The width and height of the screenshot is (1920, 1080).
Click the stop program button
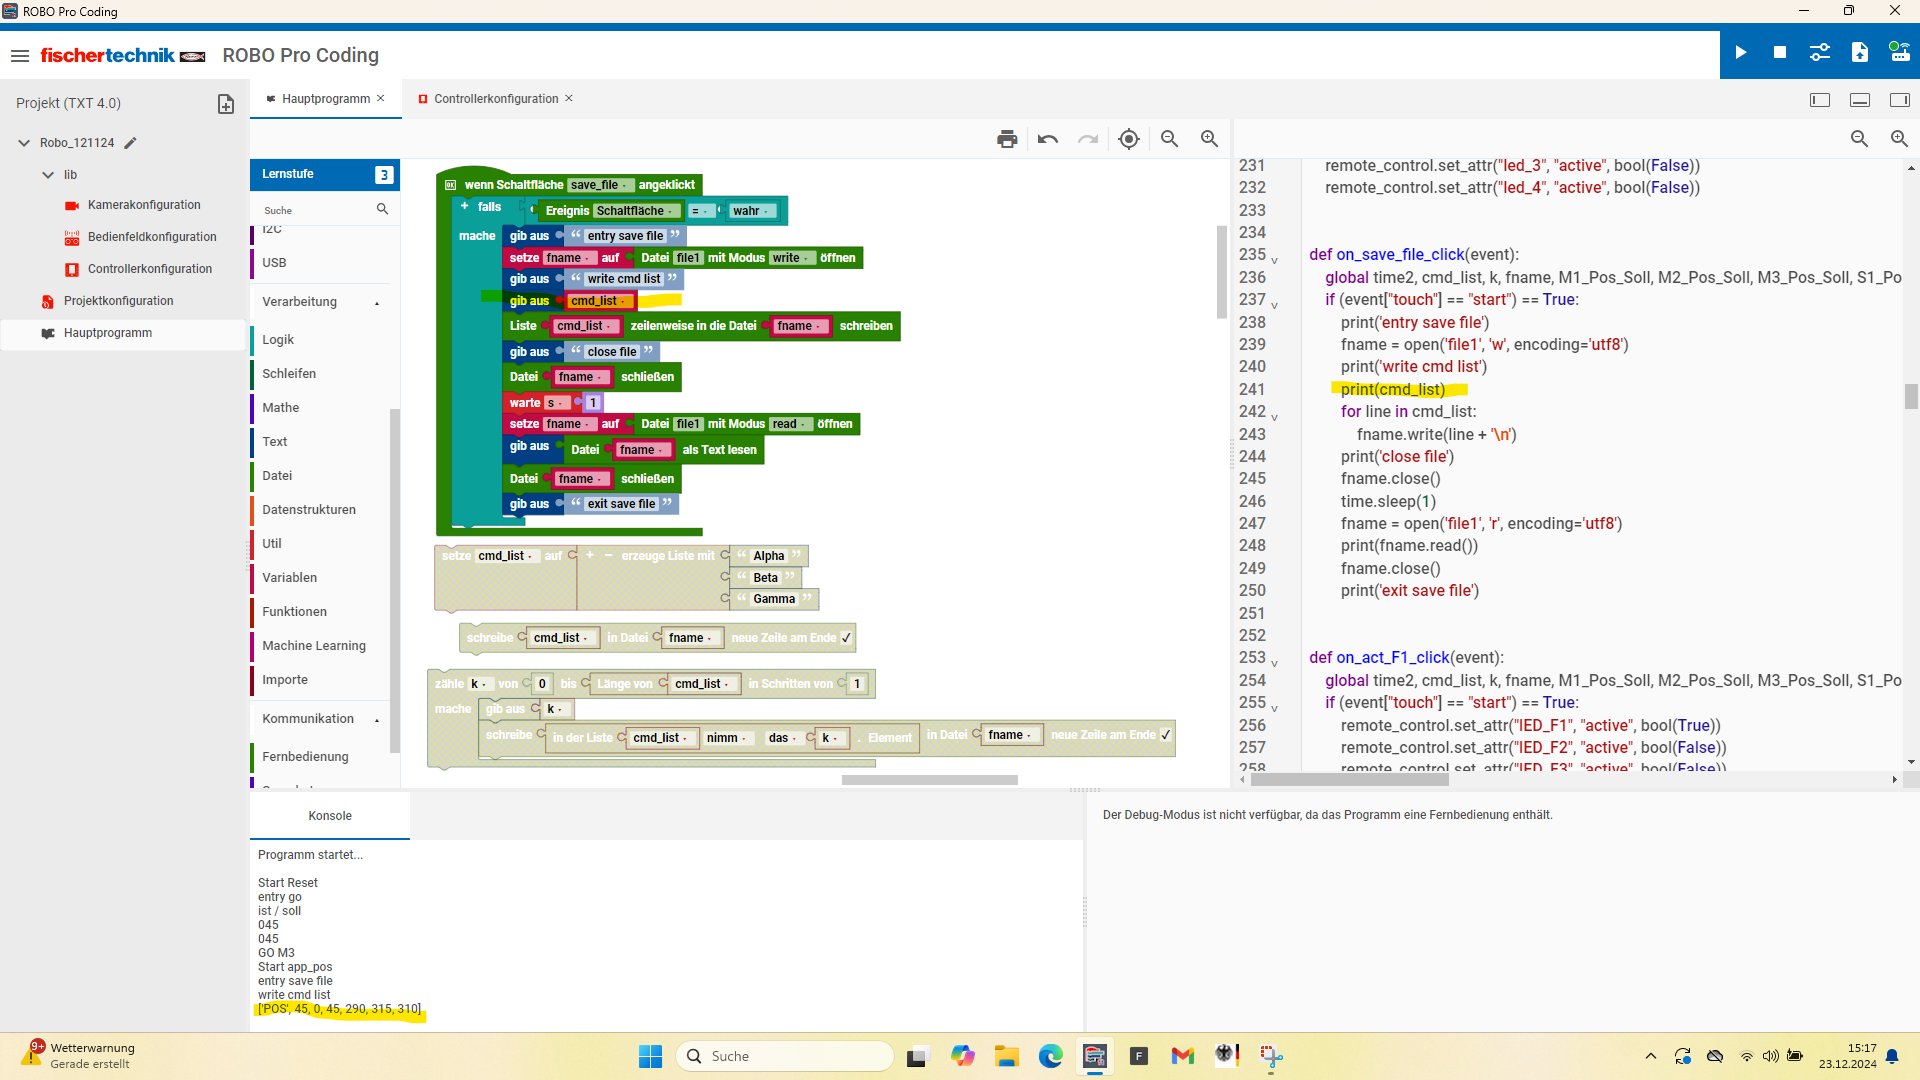click(1780, 53)
